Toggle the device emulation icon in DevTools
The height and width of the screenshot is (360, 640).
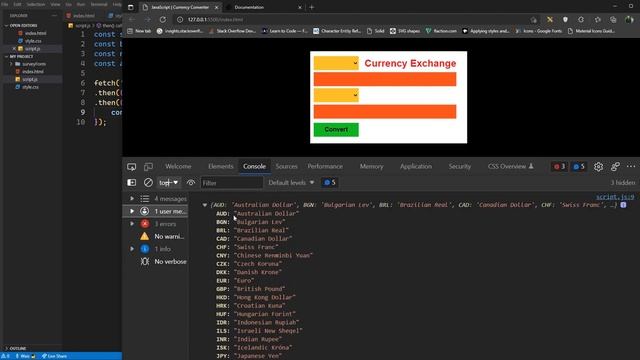pyautogui.click(x=148, y=167)
